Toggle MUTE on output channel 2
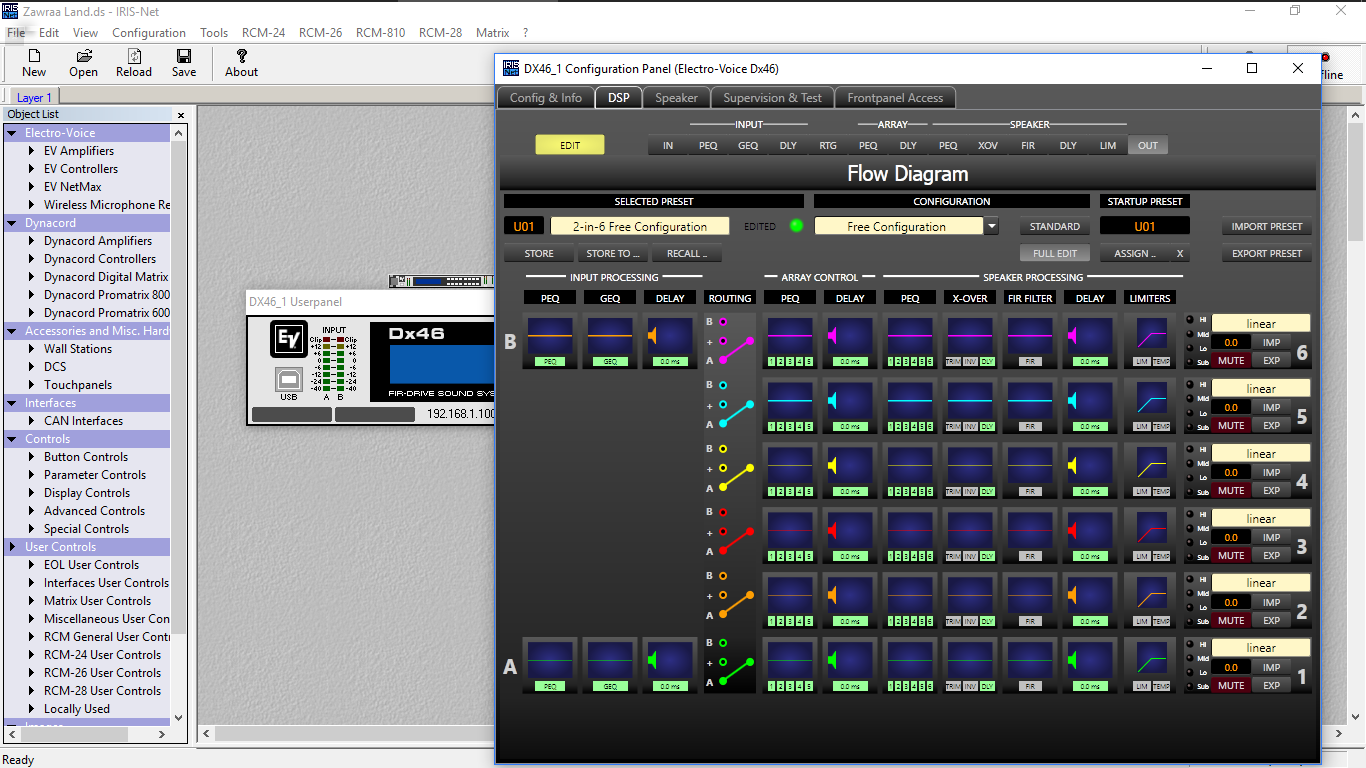Image resolution: width=1366 pixels, height=768 pixels. (1231, 620)
